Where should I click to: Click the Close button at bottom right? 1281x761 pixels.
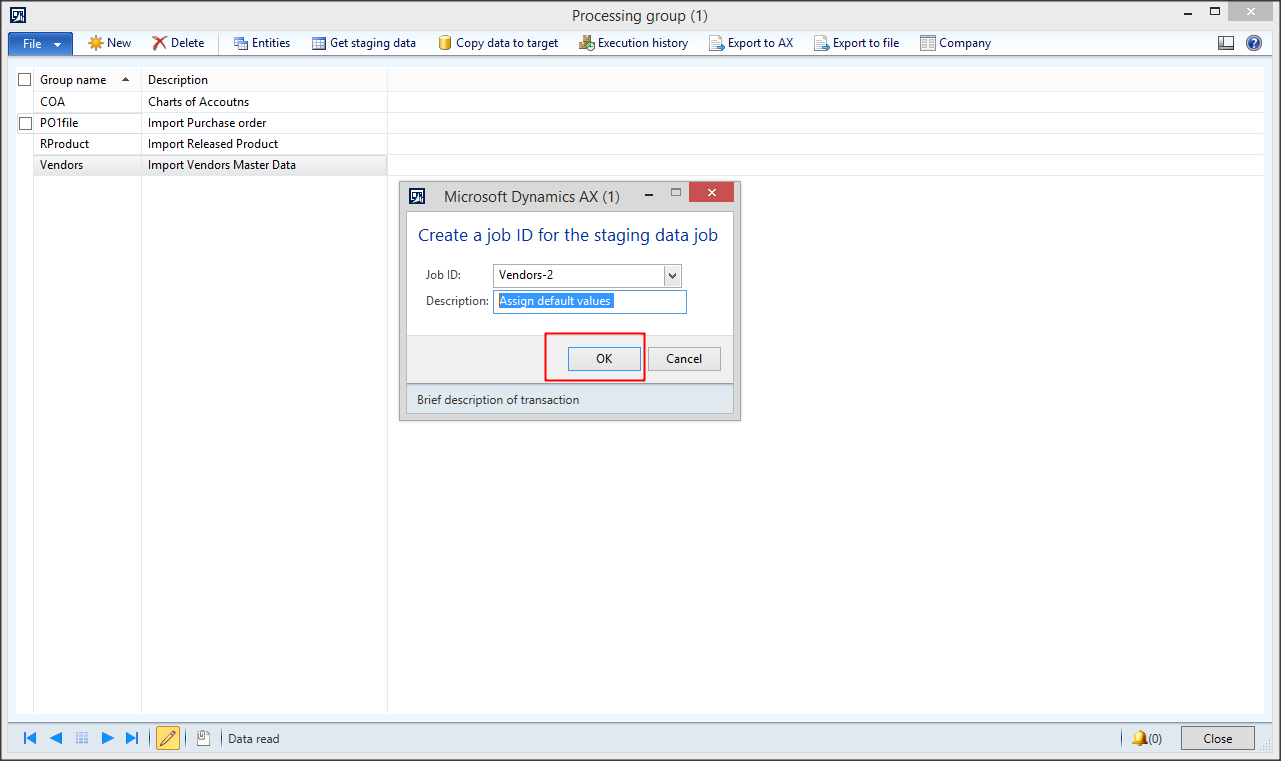[1217, 738]
